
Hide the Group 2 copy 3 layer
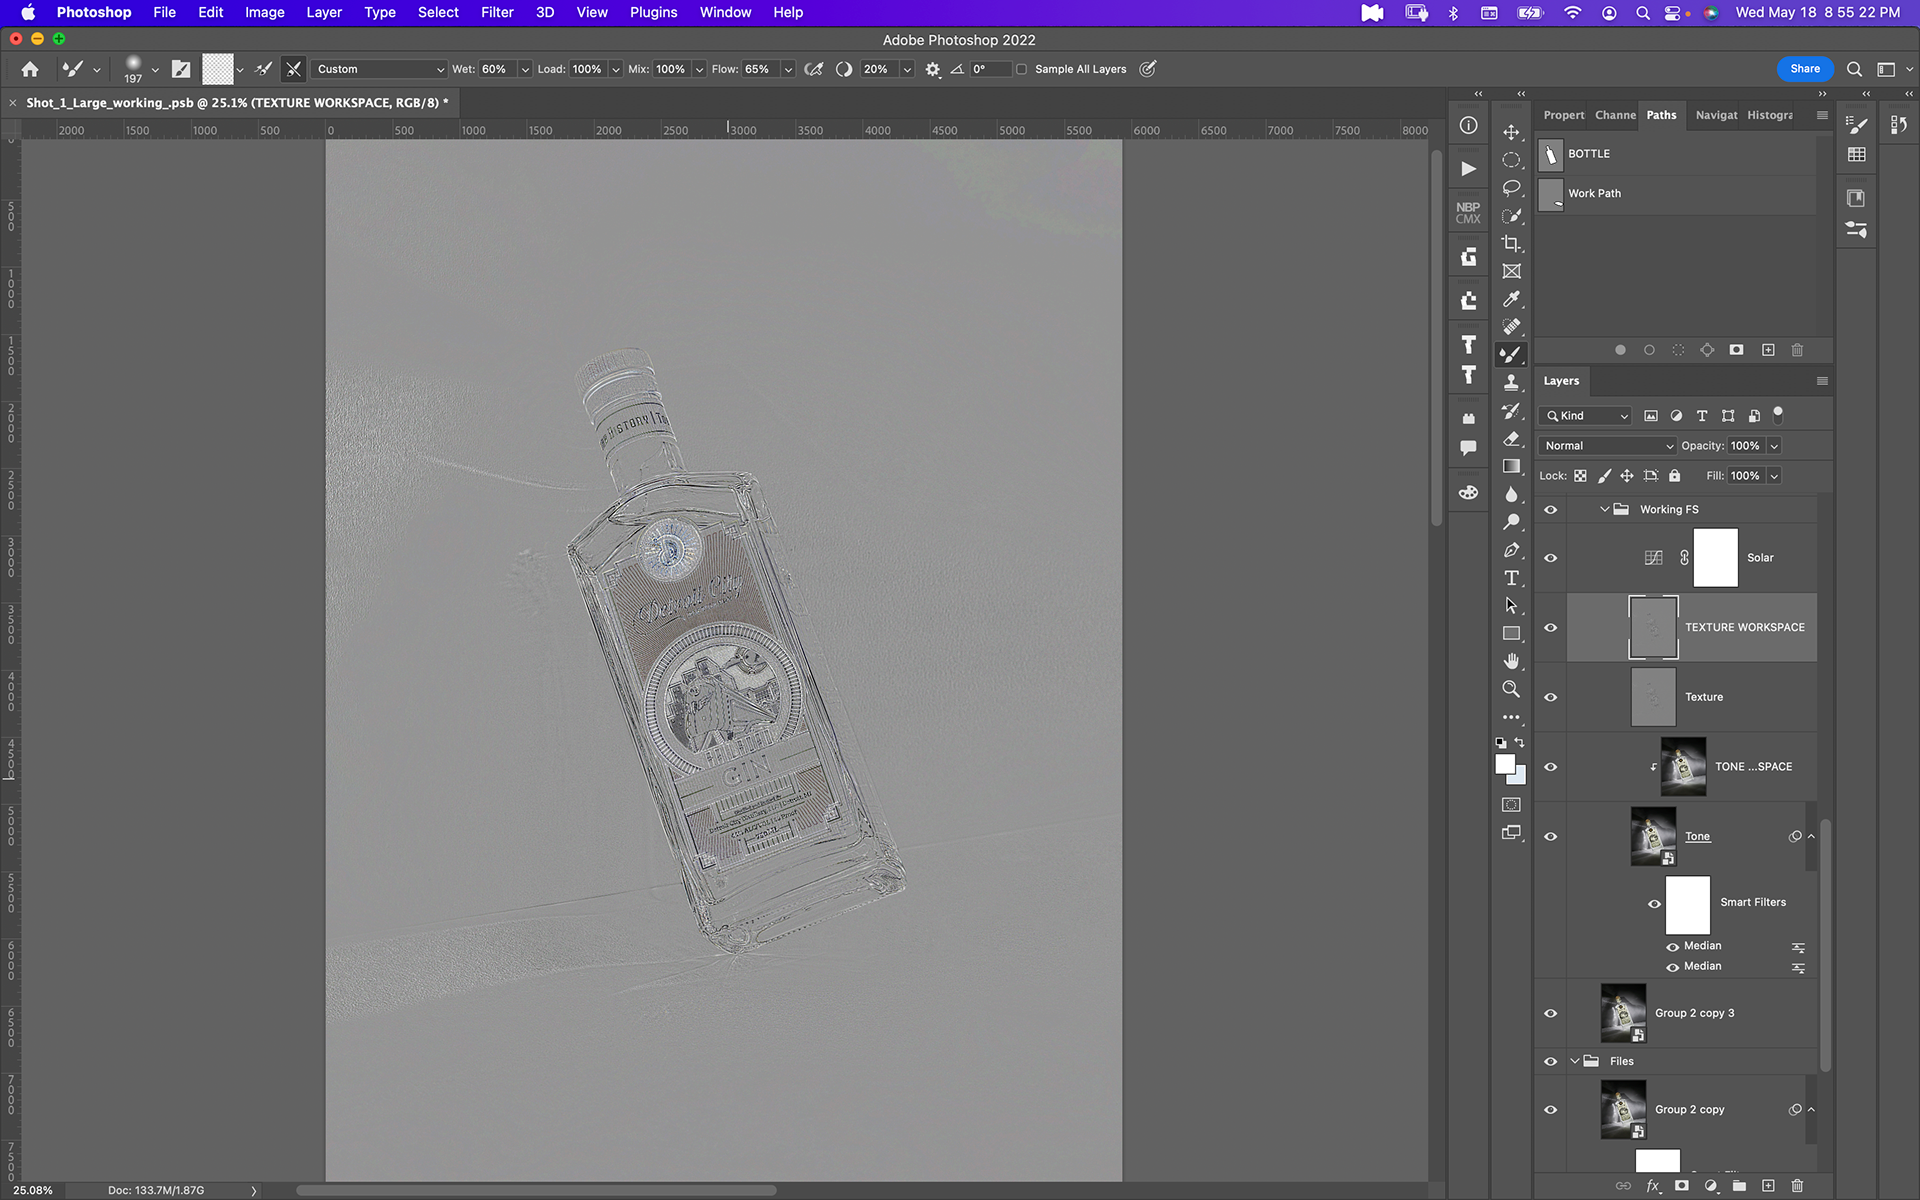point(1550,1013)
